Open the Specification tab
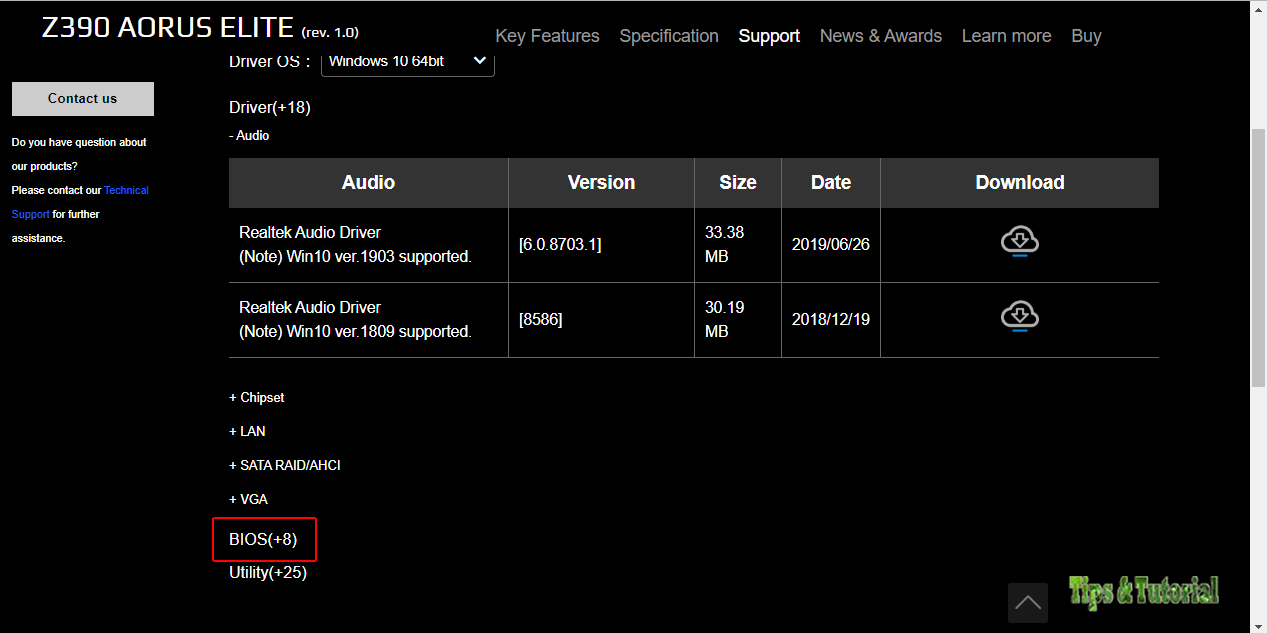 (x=669, y=36)
